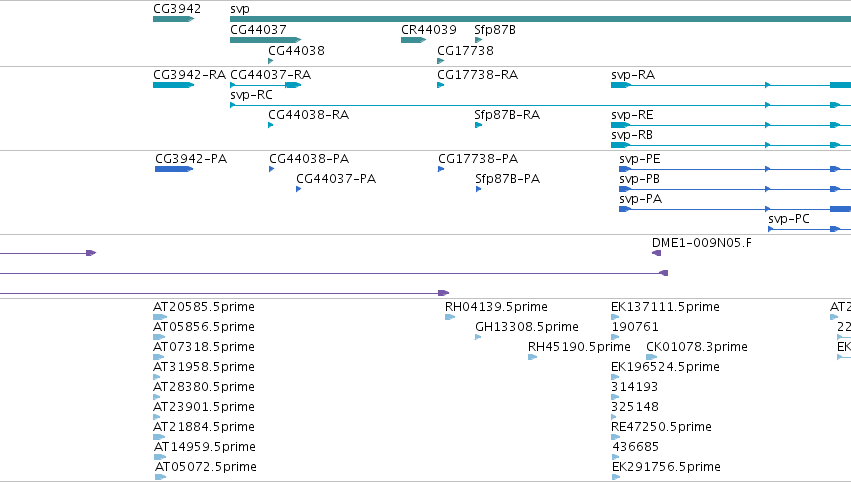This screenshot has height=482, width=851.
Task: Click the GH13308.5prime EST marker
Action: coord(478,337)
